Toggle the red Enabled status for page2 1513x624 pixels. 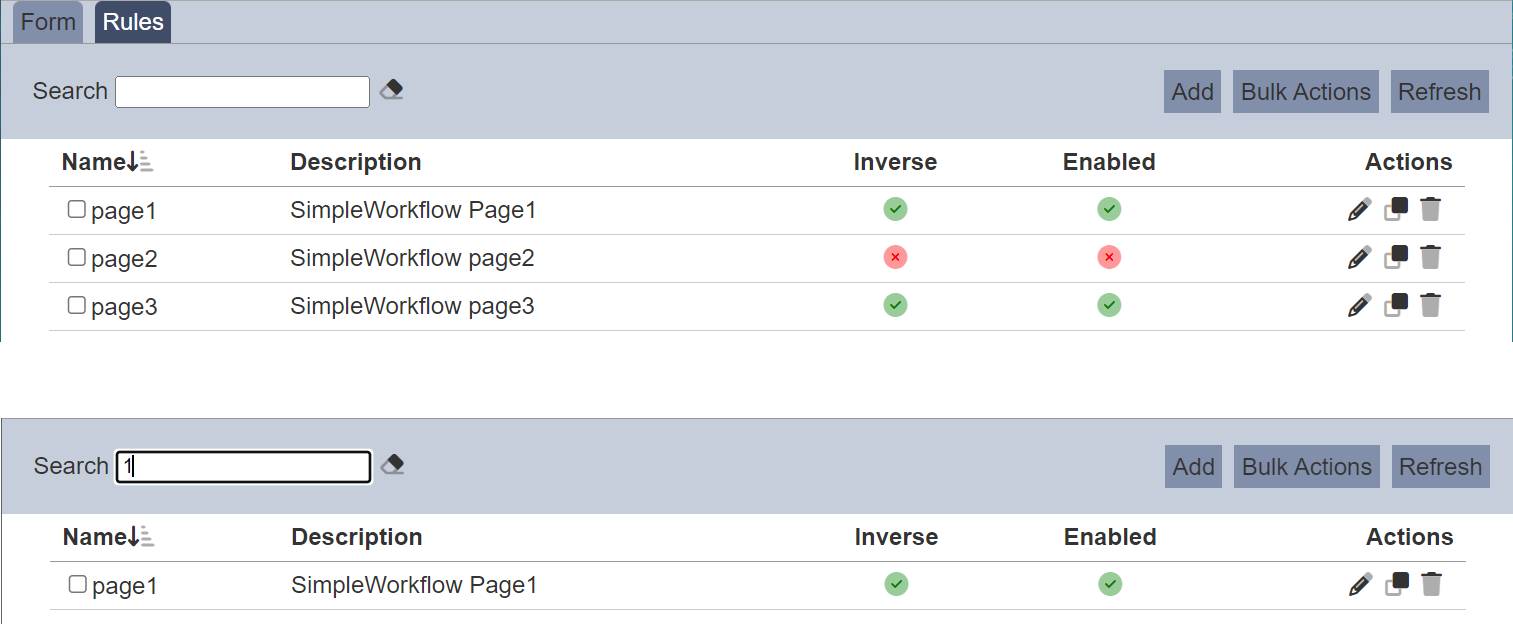1109,258
